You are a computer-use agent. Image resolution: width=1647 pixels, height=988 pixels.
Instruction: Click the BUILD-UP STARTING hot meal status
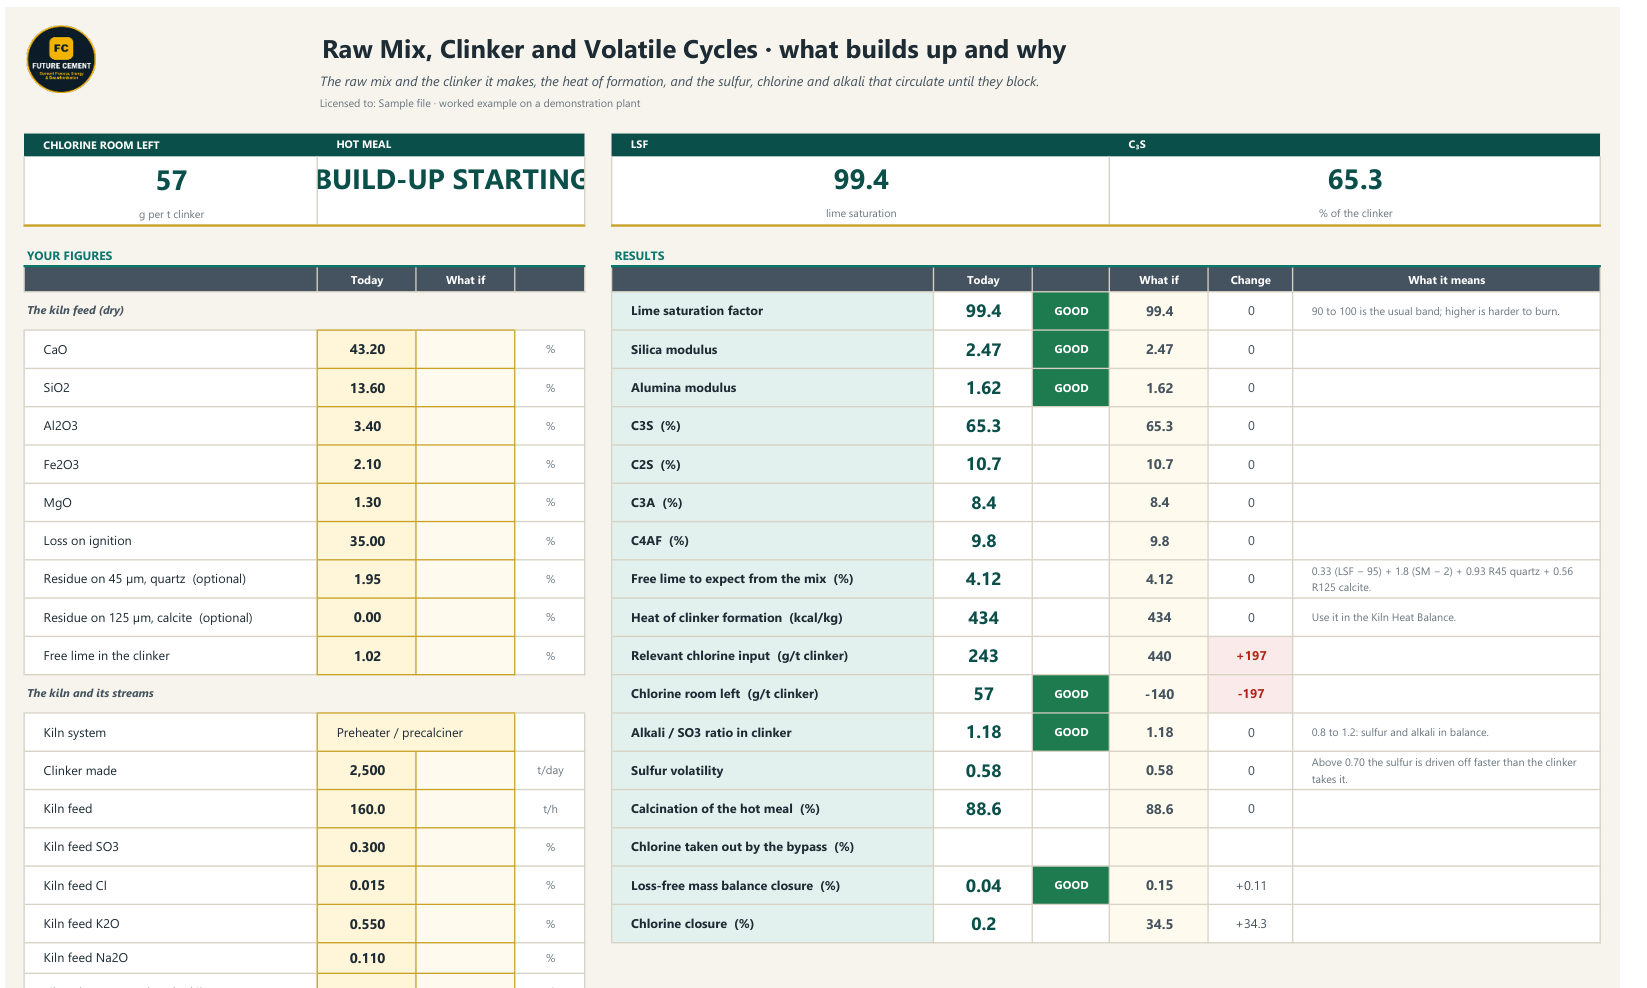pos(451,180)
